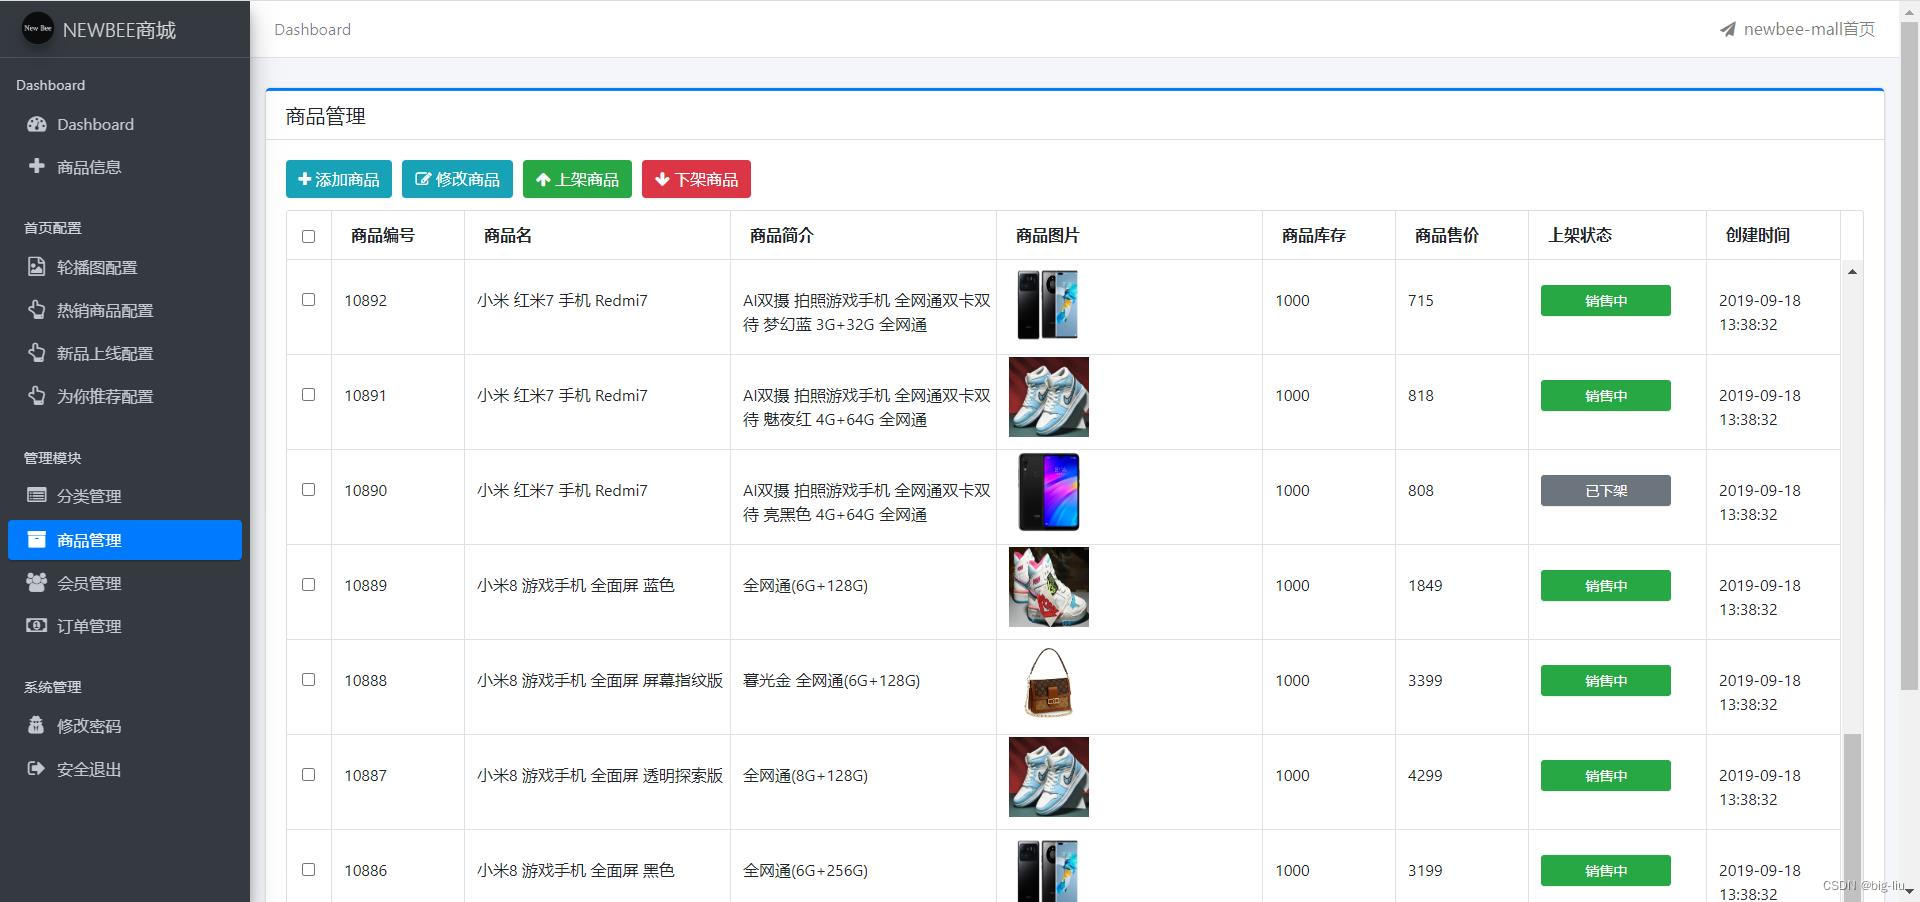
Task: Click the red 下架商品 button
Action: point(696,179)
